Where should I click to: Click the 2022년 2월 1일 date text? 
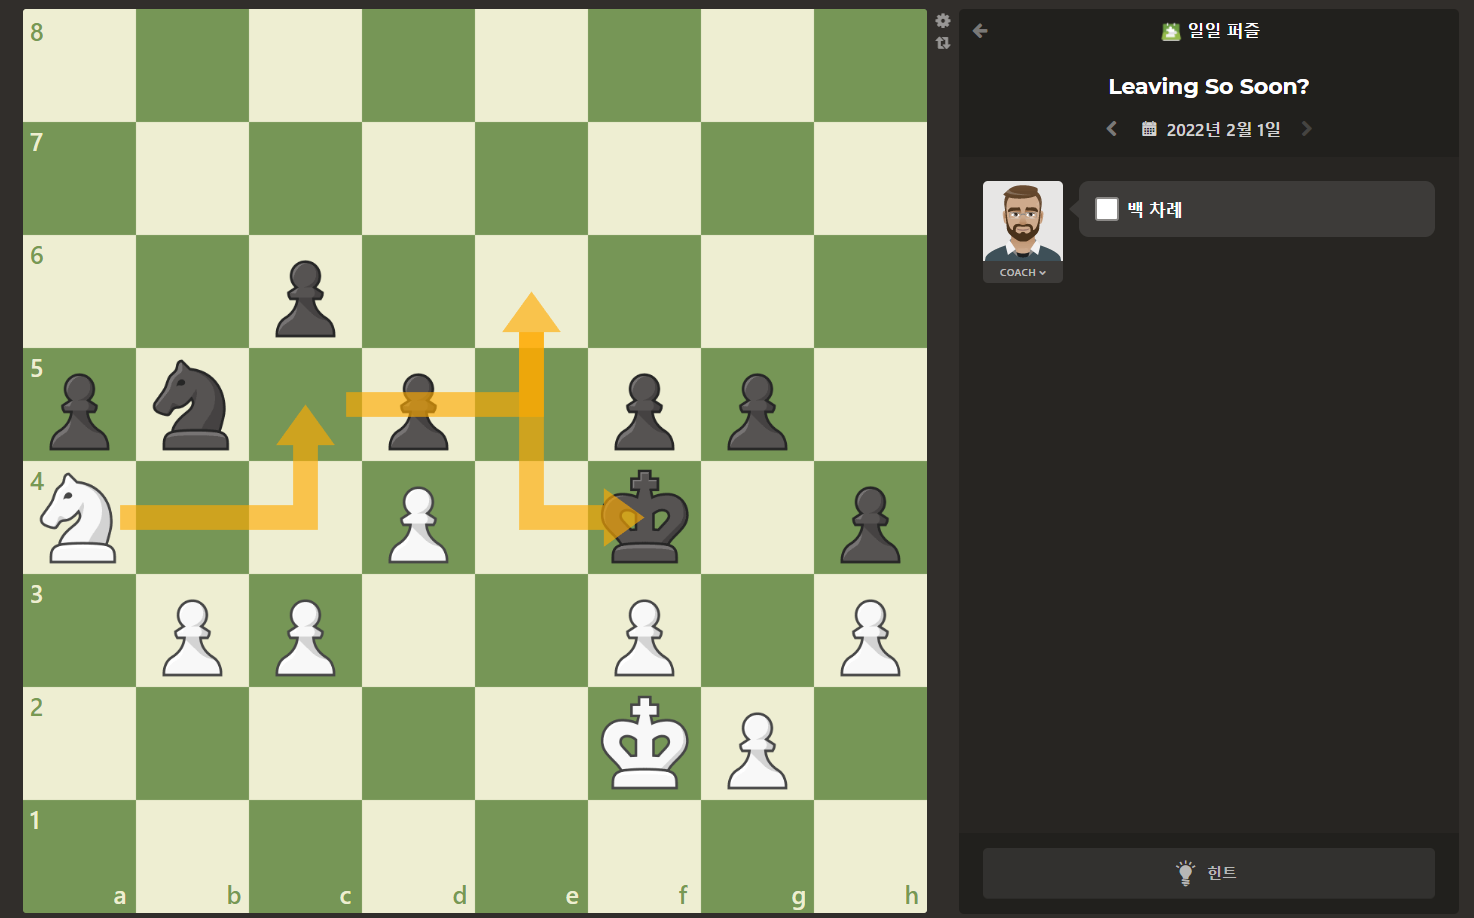click(1223, 129)
